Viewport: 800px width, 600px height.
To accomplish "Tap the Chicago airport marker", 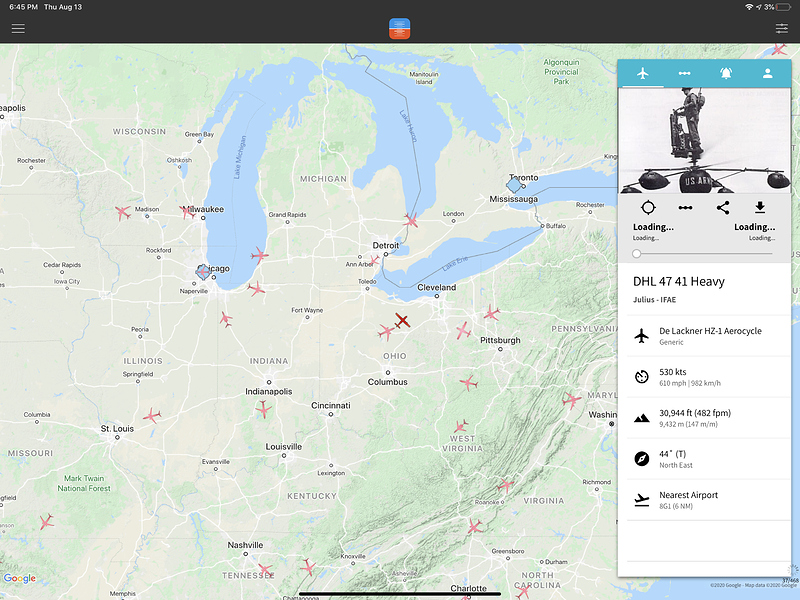I will click(x=203, y=271).
